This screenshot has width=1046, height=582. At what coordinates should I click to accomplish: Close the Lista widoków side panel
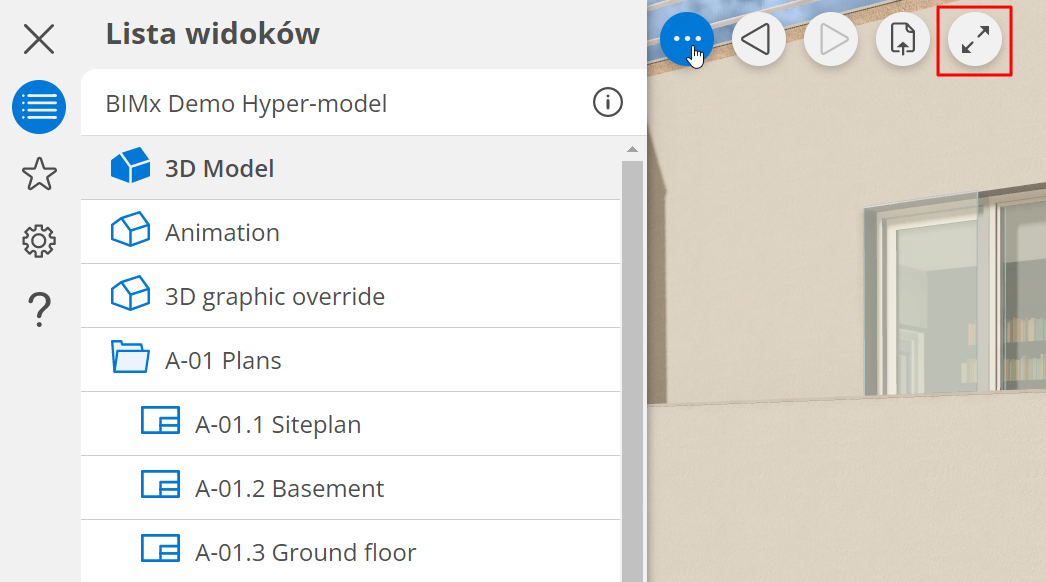coord(39,39)
